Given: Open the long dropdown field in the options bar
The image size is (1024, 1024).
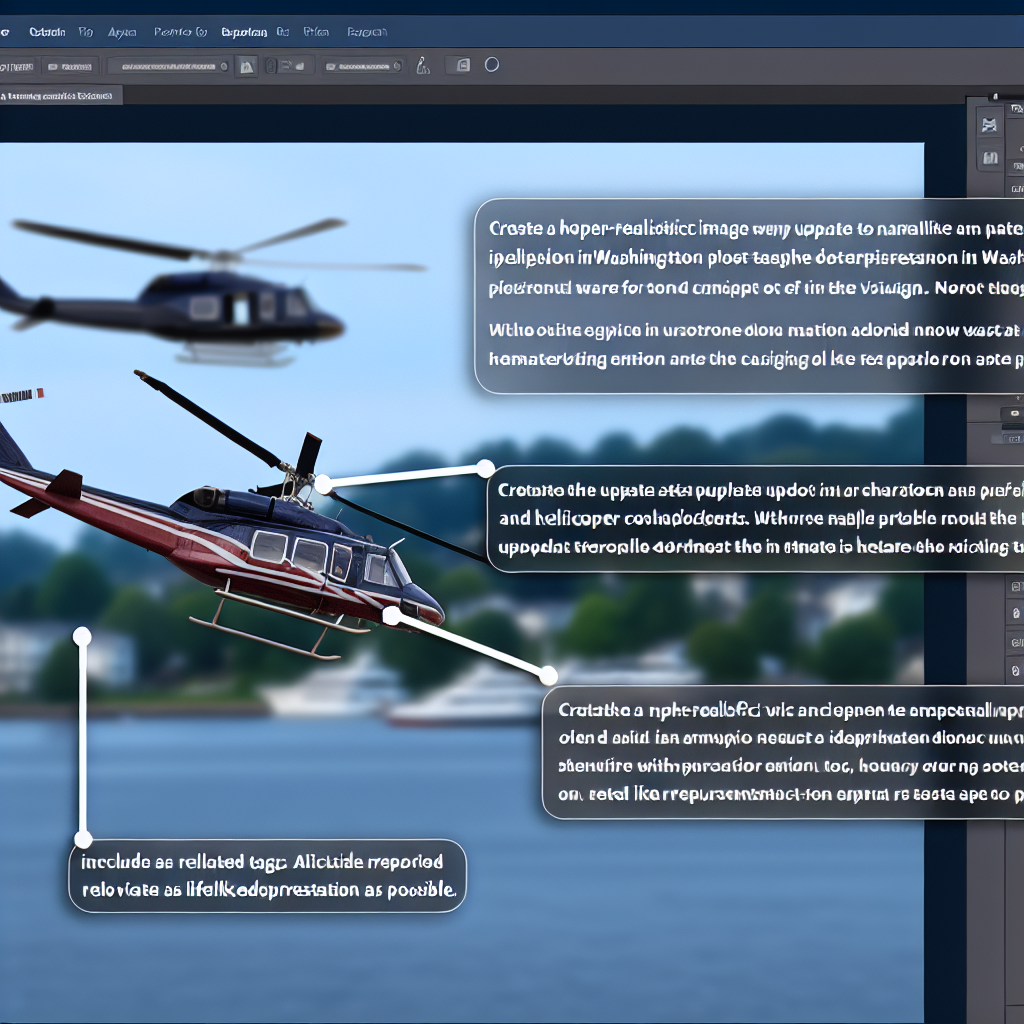Looking at the screenshot, I should coord(165,67).
